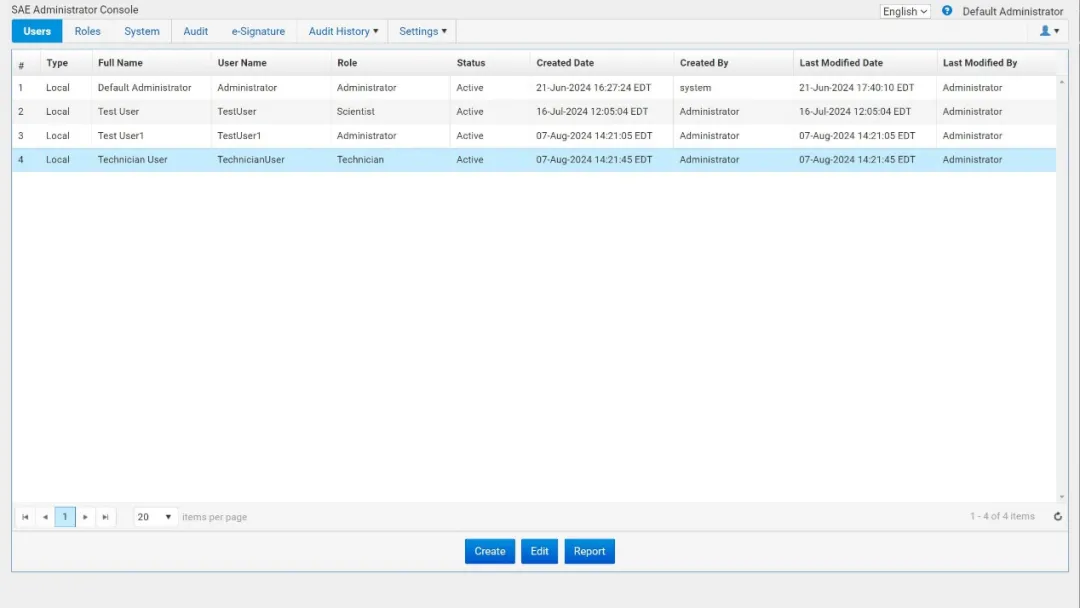The image size is (1080, 608).
Task: Change the items per page dropdown
Action: [x=156, y=517]
